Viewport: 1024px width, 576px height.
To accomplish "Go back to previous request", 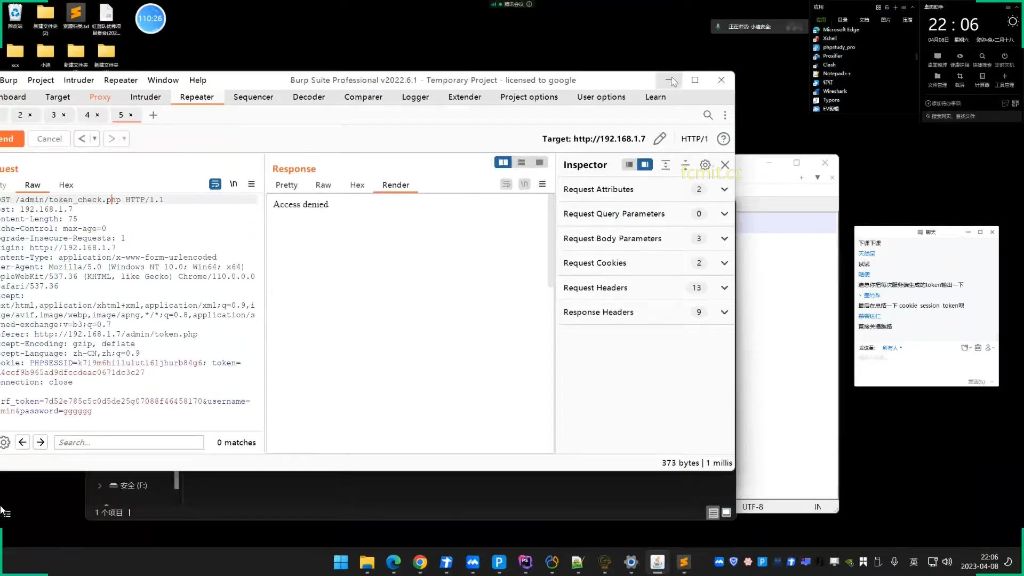I will point(82,138).
